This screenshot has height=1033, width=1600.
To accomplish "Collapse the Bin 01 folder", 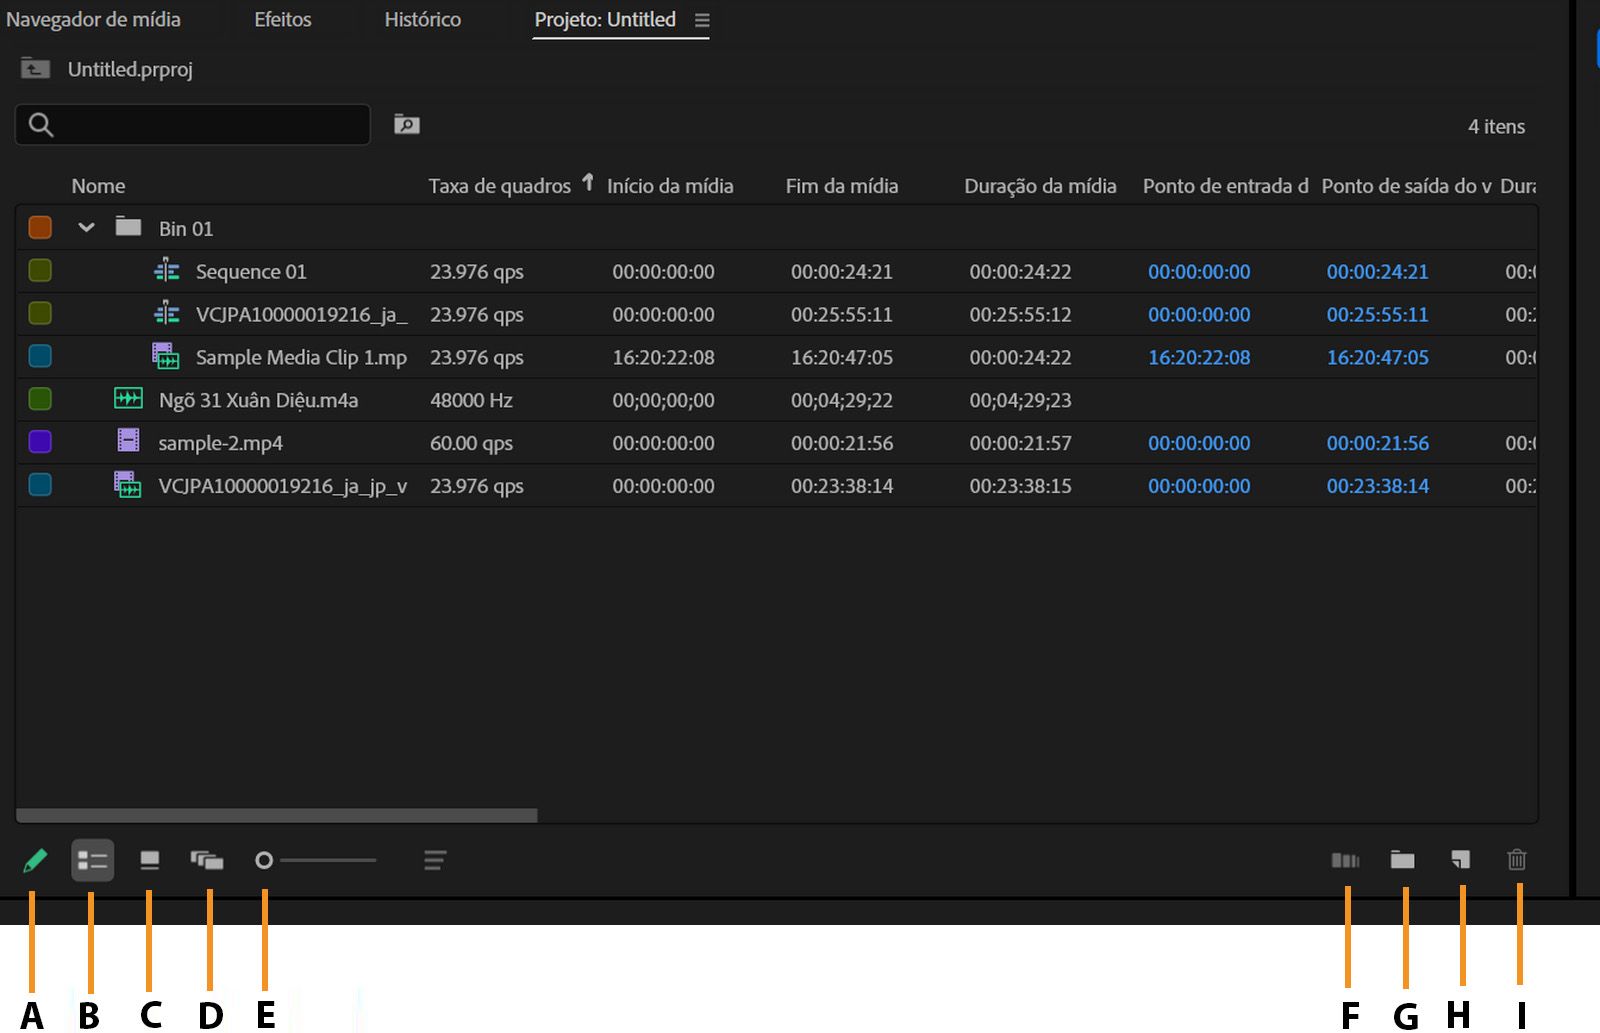I will tap(87, 227).
